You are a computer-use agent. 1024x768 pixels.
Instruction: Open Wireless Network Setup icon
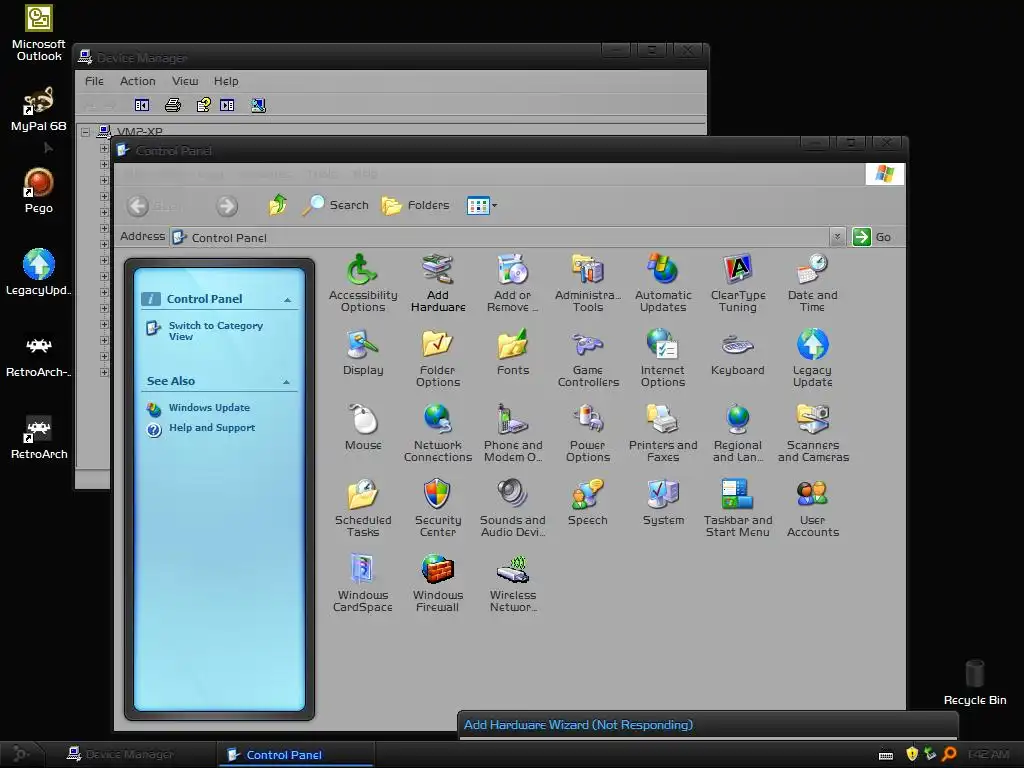[x=513, y=583]
